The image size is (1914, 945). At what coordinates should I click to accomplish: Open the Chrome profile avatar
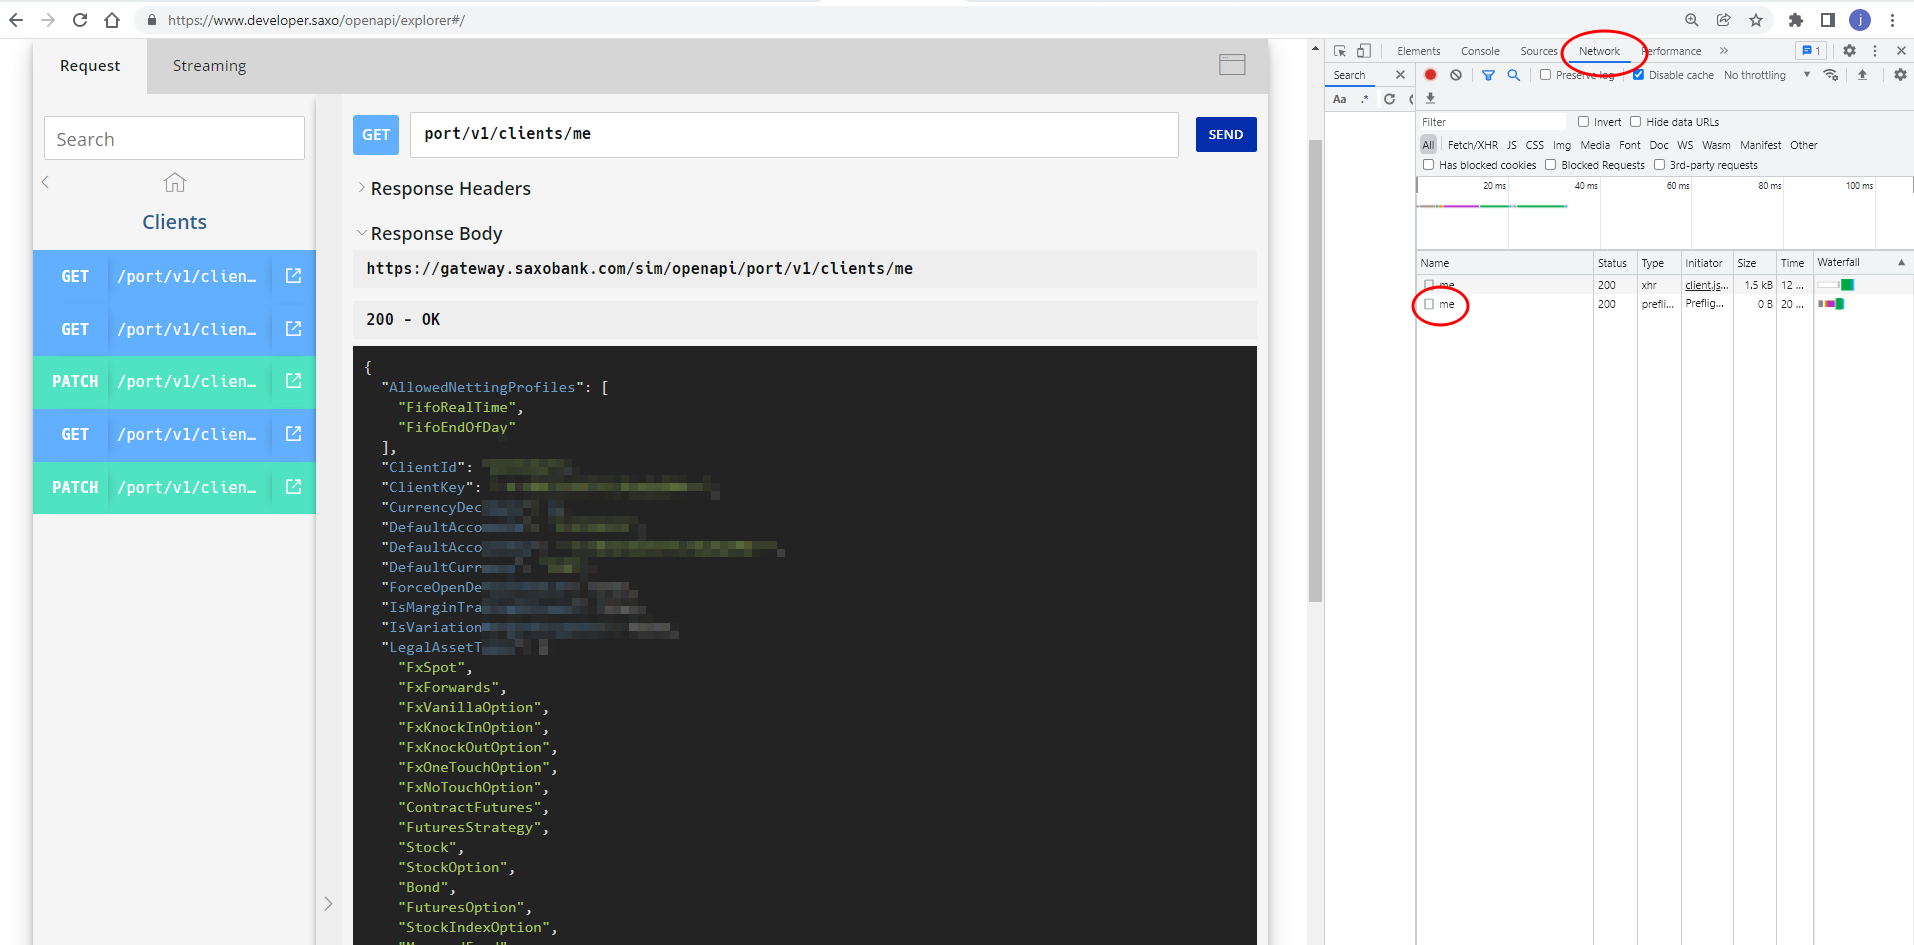1860,20
